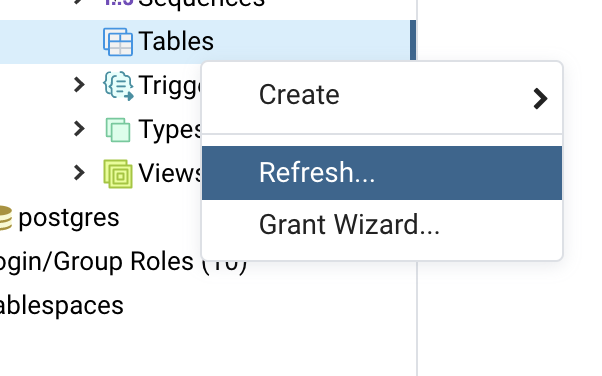Open the Create submenu
Viewport: 602px width, 376px height.
pyautogui.click(x=382, y=95)
